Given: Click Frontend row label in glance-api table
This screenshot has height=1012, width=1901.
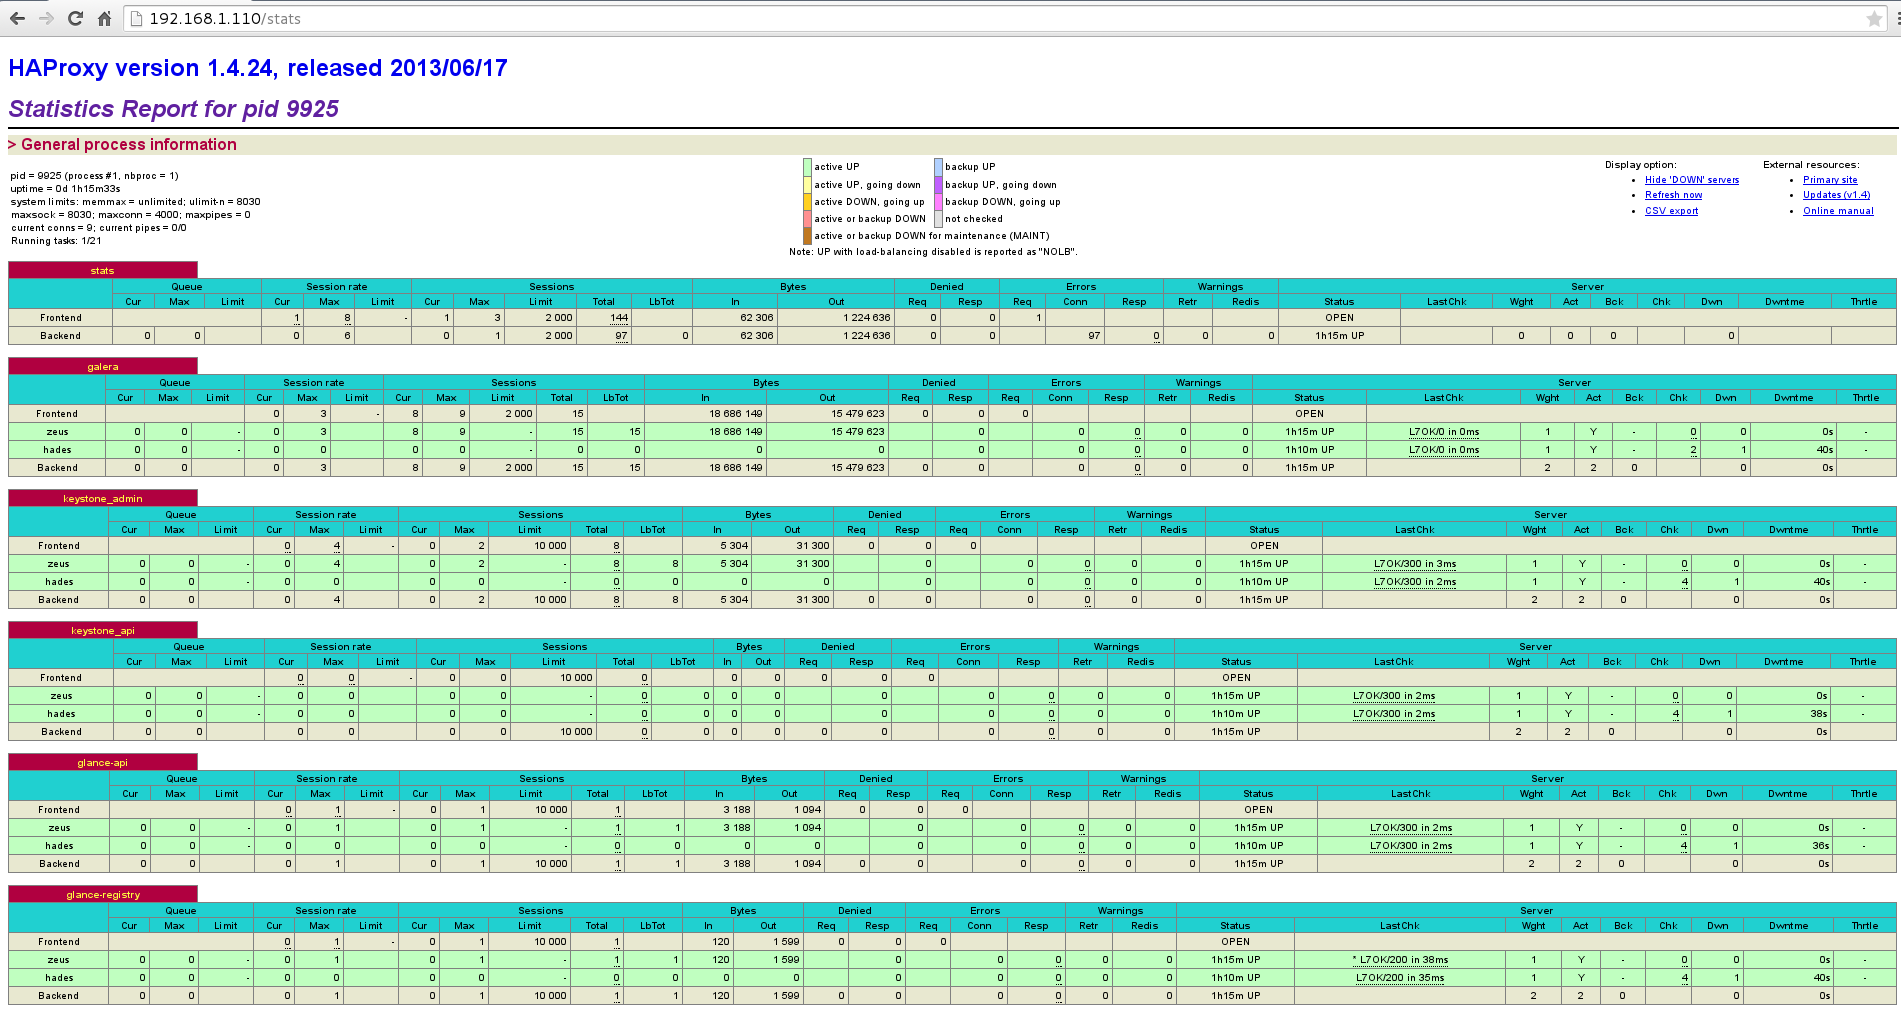Looking at the screenshot, I should [x=59, y=810].
